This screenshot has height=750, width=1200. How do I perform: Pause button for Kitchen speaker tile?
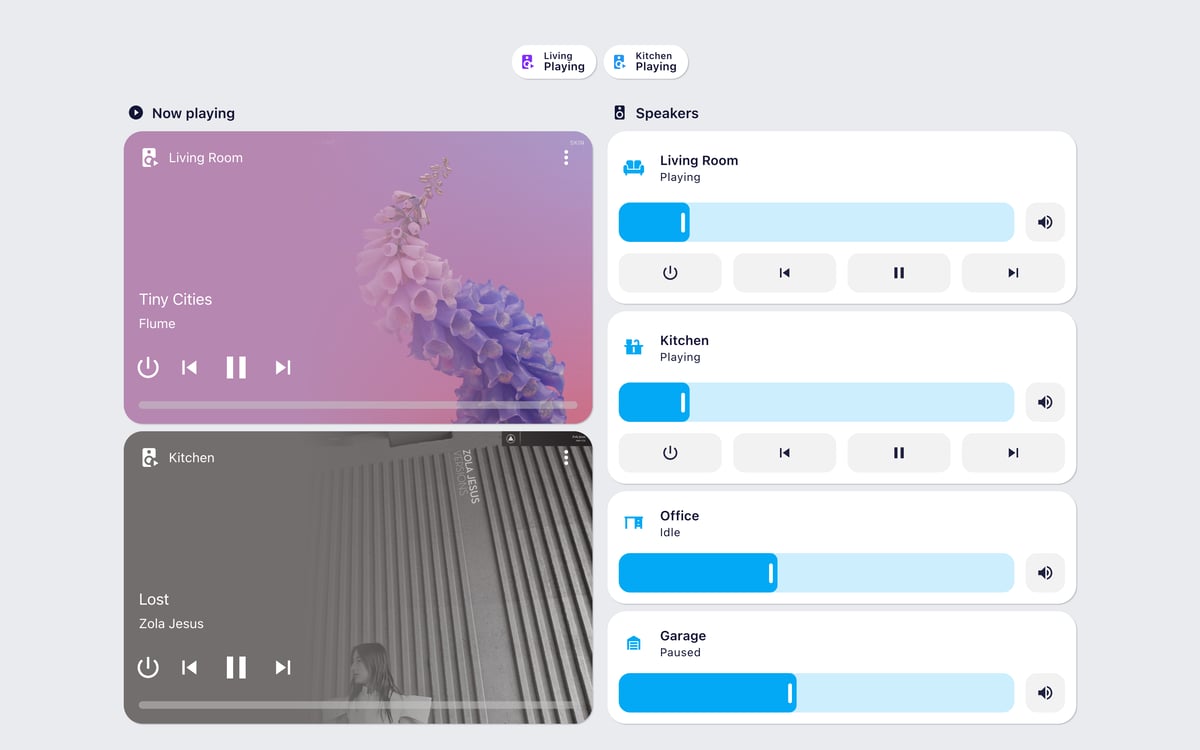click(899, 453)
